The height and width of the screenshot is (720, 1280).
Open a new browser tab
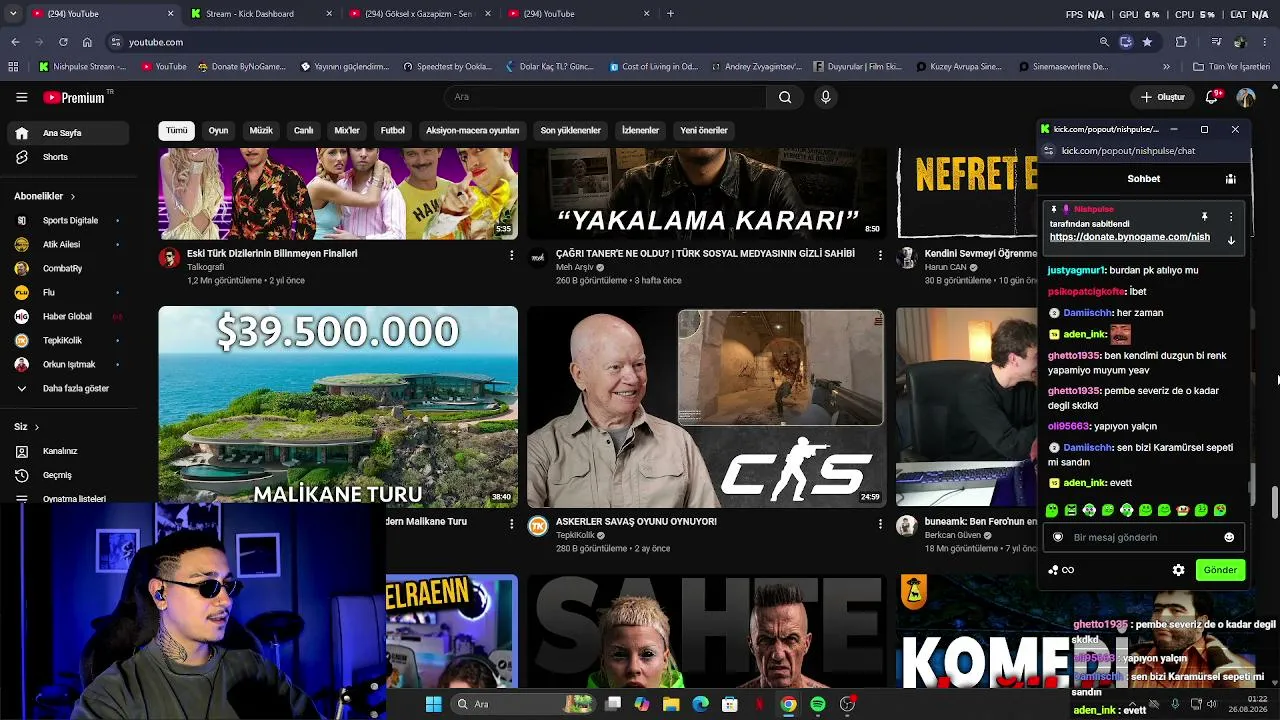670,14
